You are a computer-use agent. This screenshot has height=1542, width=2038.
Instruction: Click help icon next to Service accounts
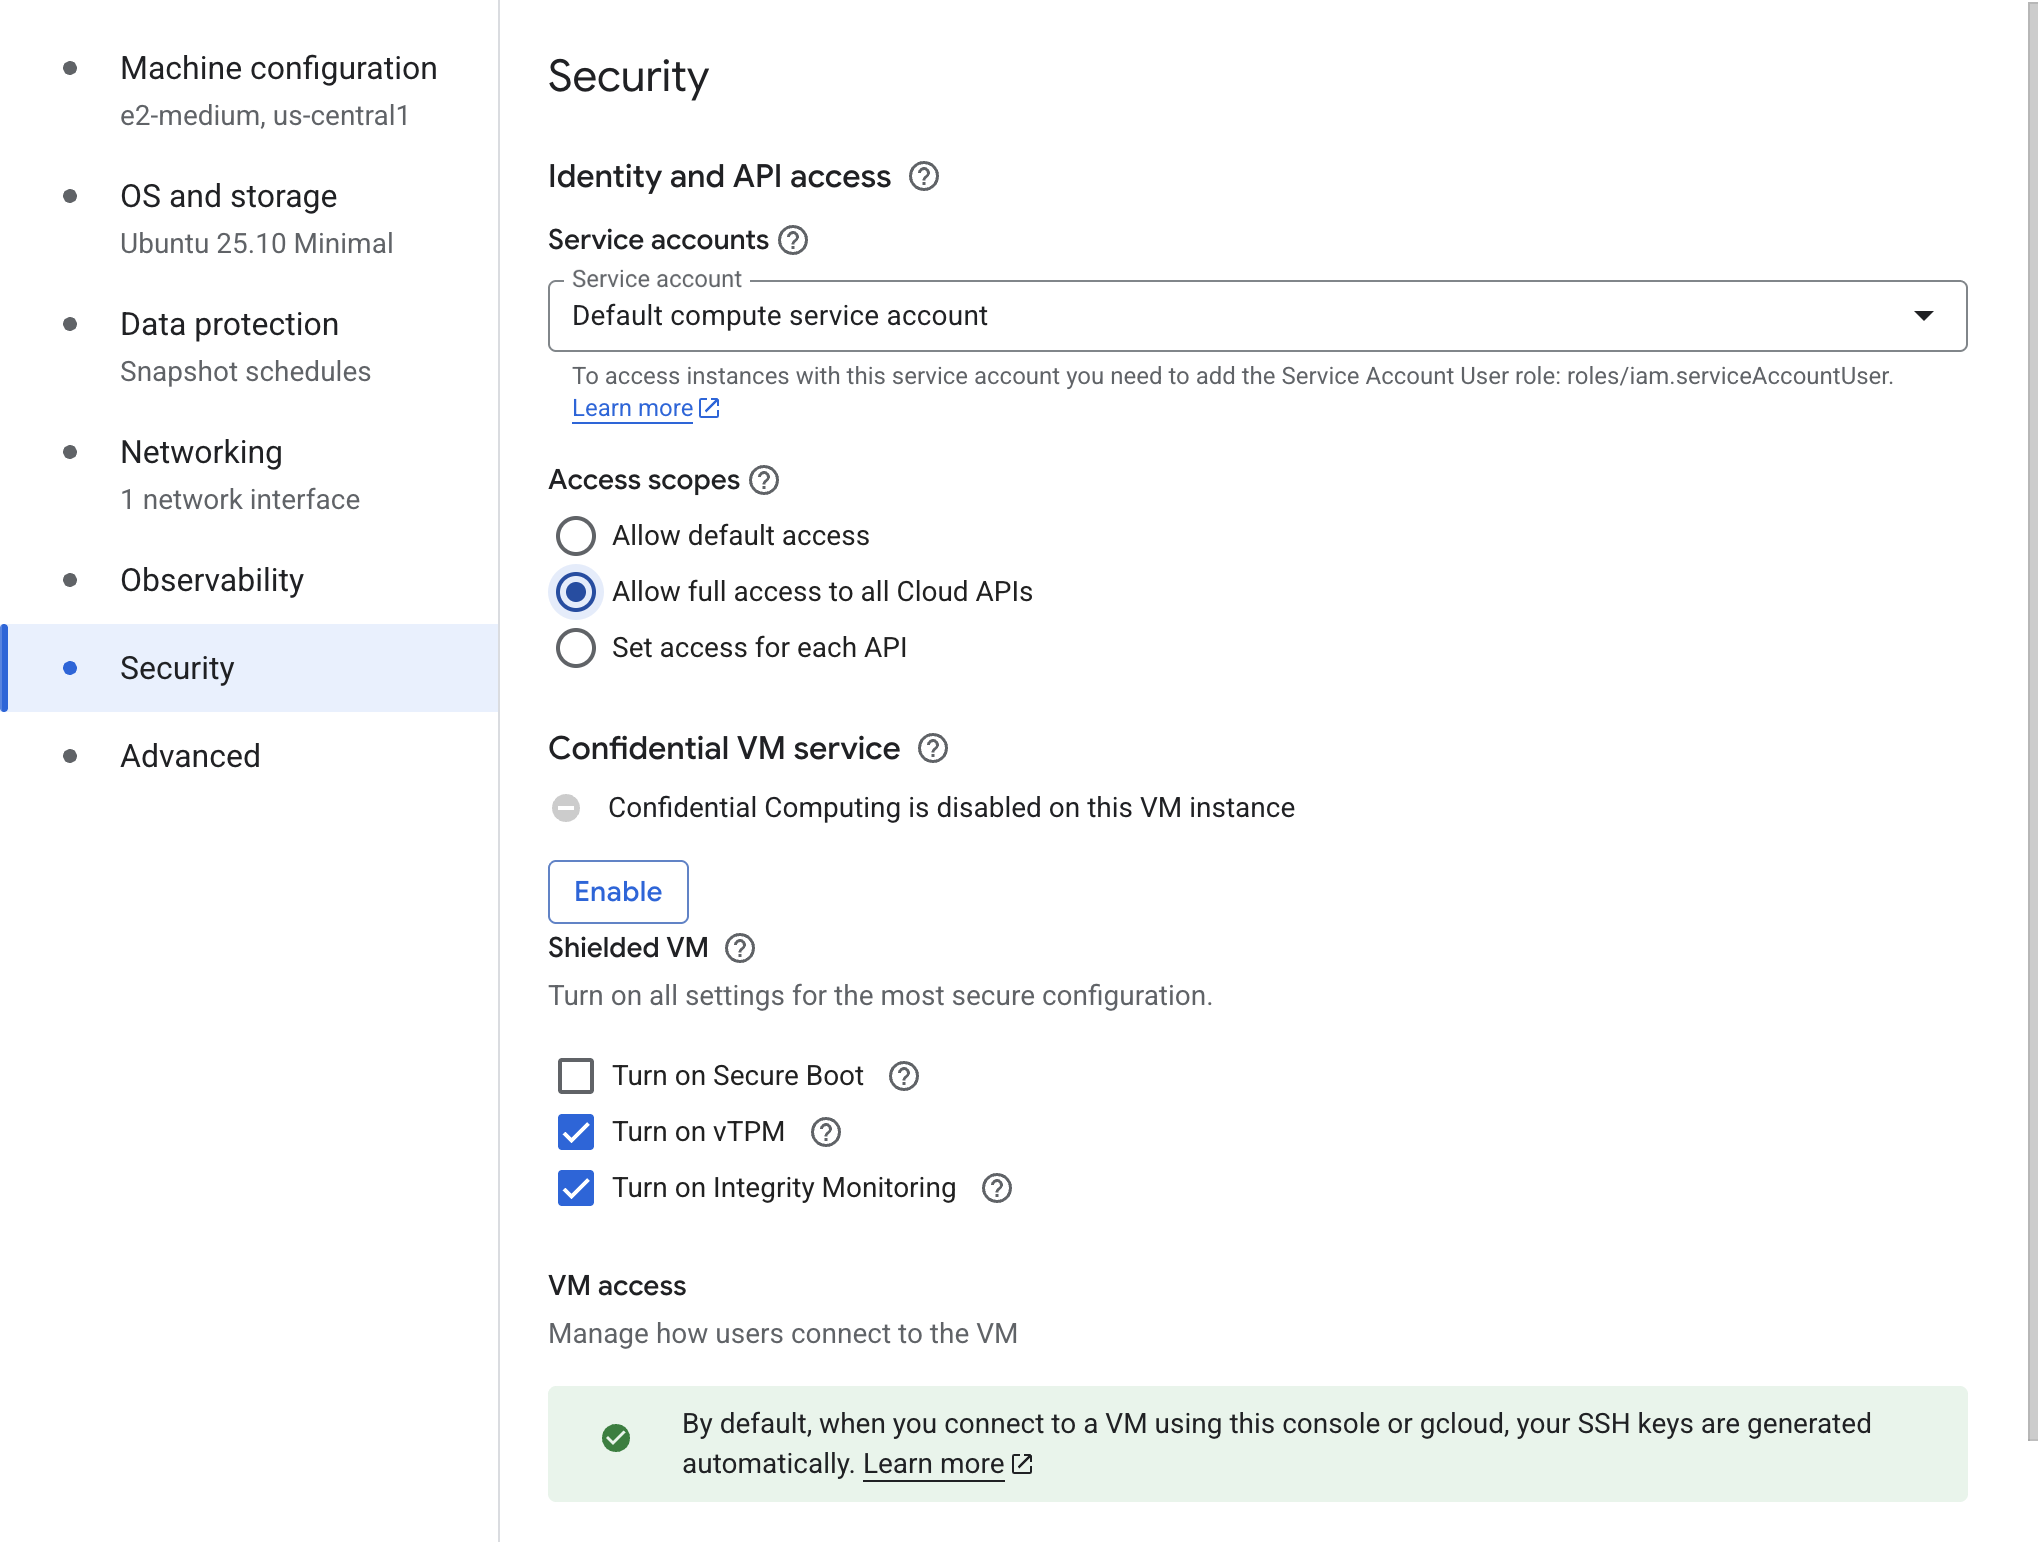coord(793,240)
